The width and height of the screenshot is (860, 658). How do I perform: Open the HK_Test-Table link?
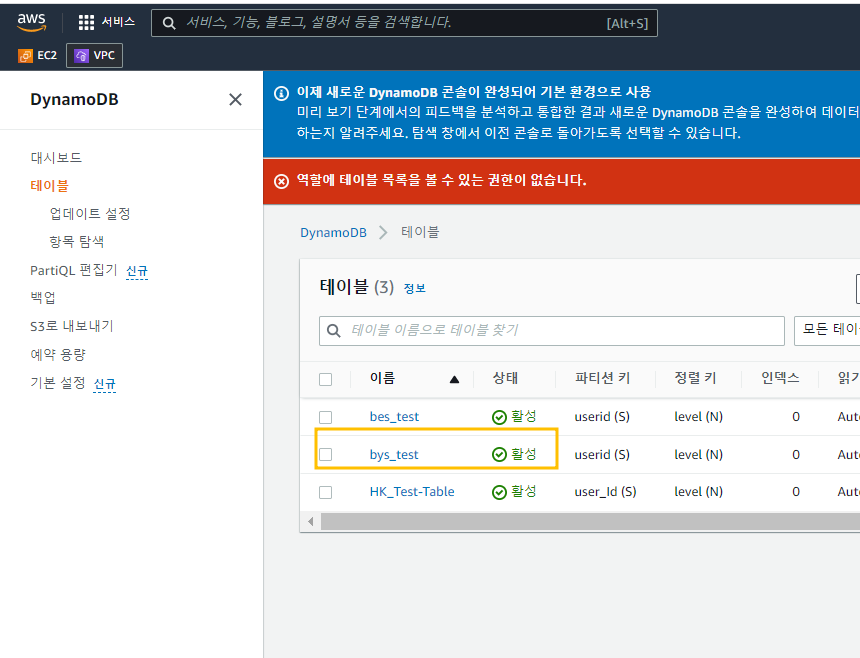click(x=412, y=492)
